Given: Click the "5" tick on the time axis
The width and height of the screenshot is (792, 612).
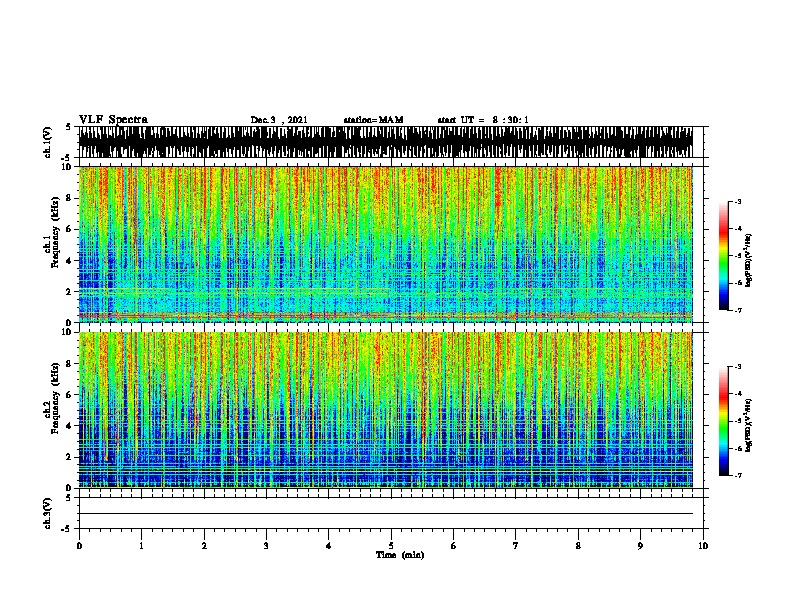Looking at the screenshot, I should click(391, 546).
